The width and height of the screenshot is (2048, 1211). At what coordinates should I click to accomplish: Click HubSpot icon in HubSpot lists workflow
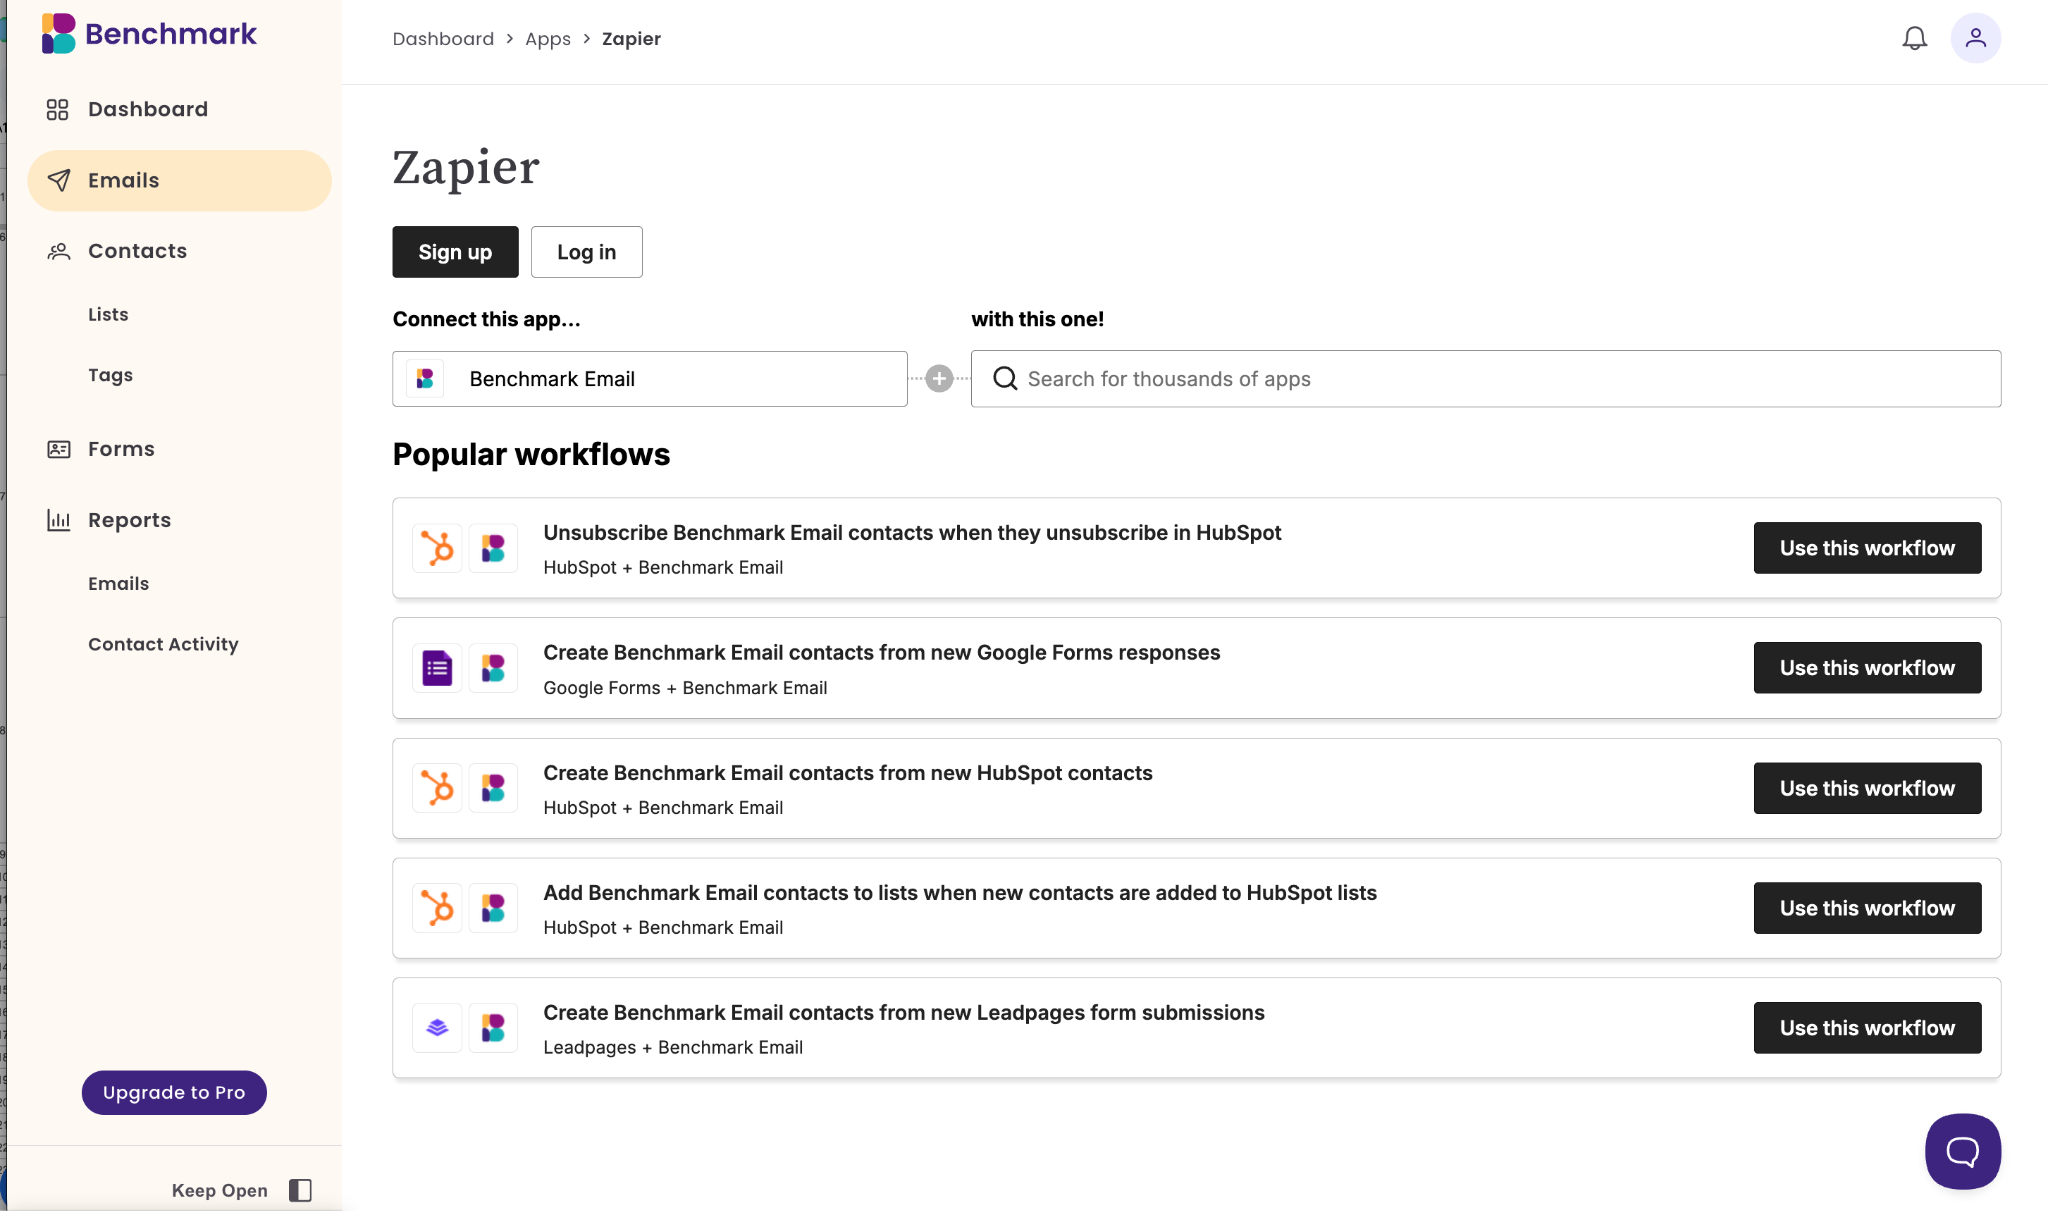point(437,908)
